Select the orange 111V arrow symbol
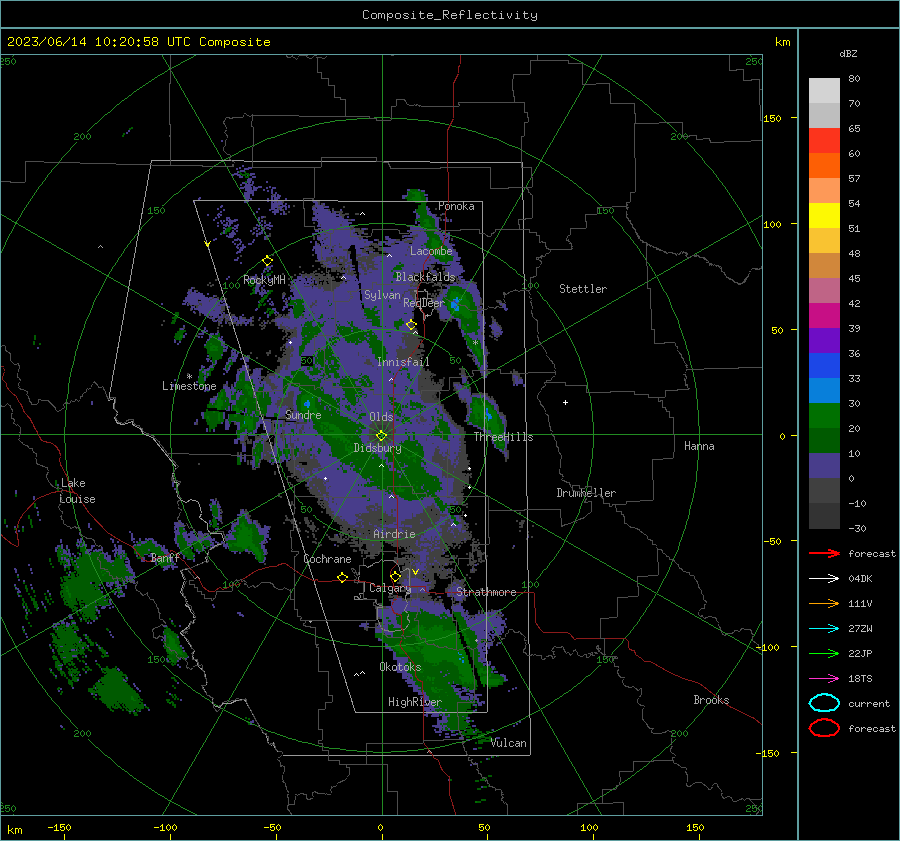 824,603
